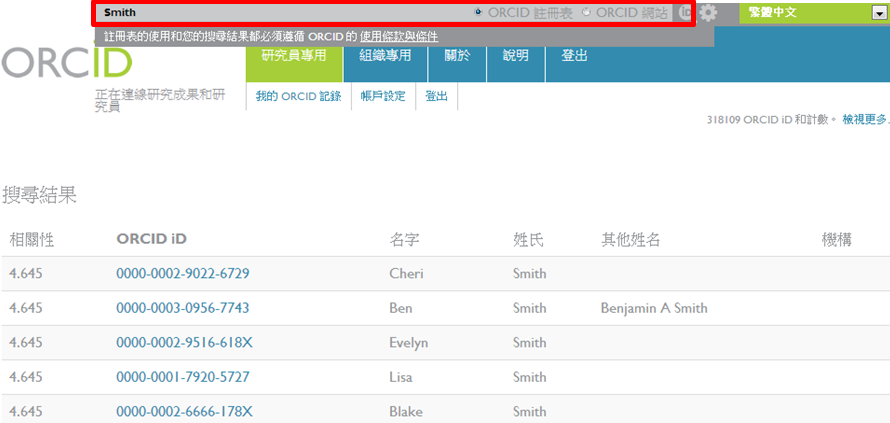
Task: Click the 姓氏 column header
Action: [x=528, y=240]
